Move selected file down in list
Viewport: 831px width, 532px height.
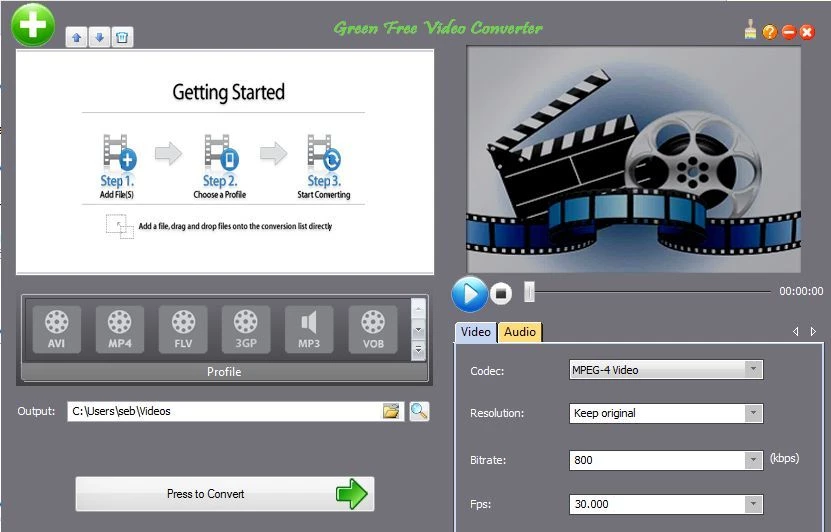click(x=99, y=38)
